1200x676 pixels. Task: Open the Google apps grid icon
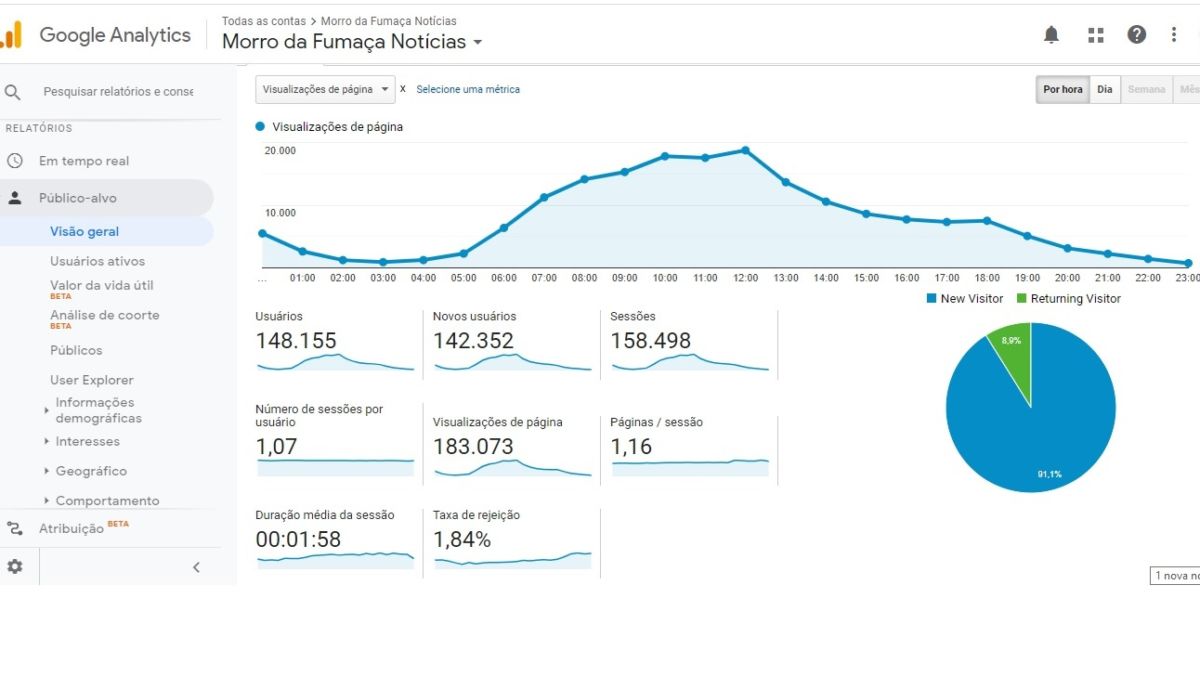click(x=1096, y=35)
